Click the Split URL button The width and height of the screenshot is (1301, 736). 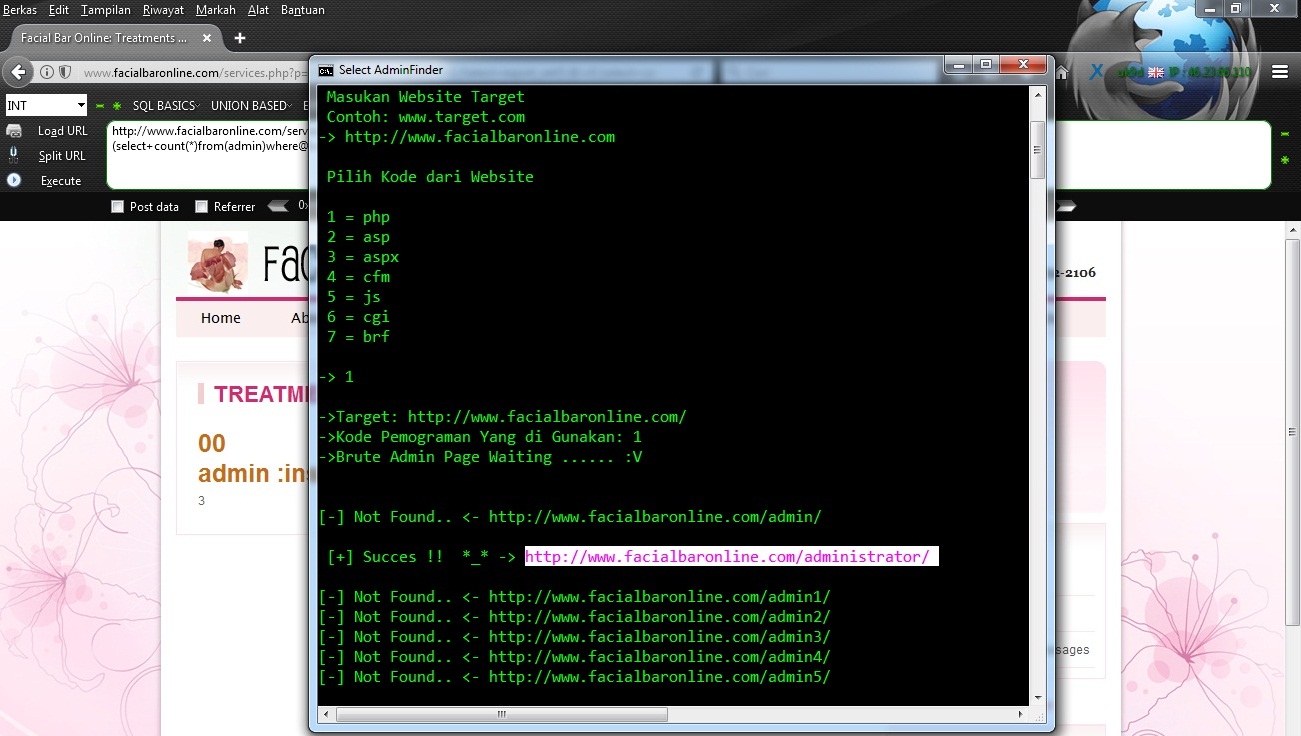tap(62, 156)
